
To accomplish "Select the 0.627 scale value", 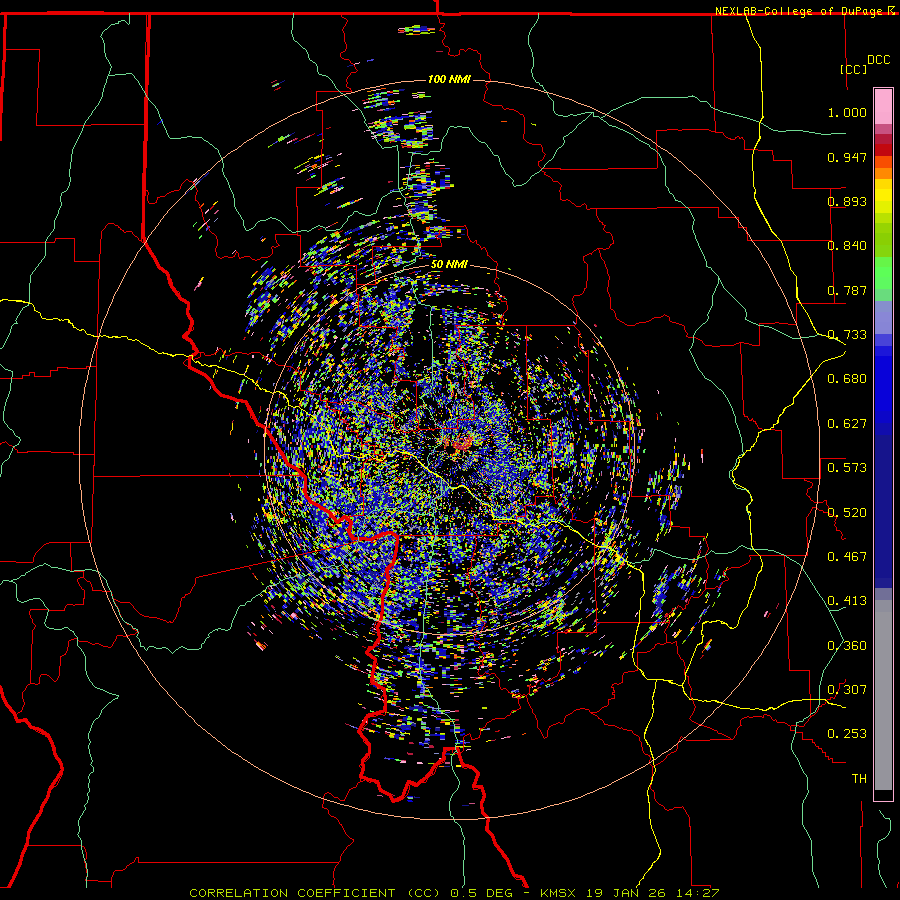I will pyautogui.click(x=847, y=424).
